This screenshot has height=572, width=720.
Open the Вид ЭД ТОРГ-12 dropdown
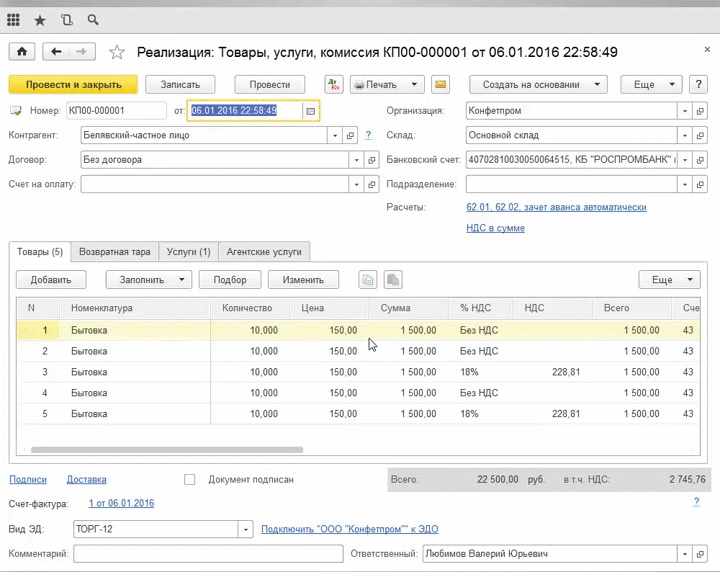point(245,529)
